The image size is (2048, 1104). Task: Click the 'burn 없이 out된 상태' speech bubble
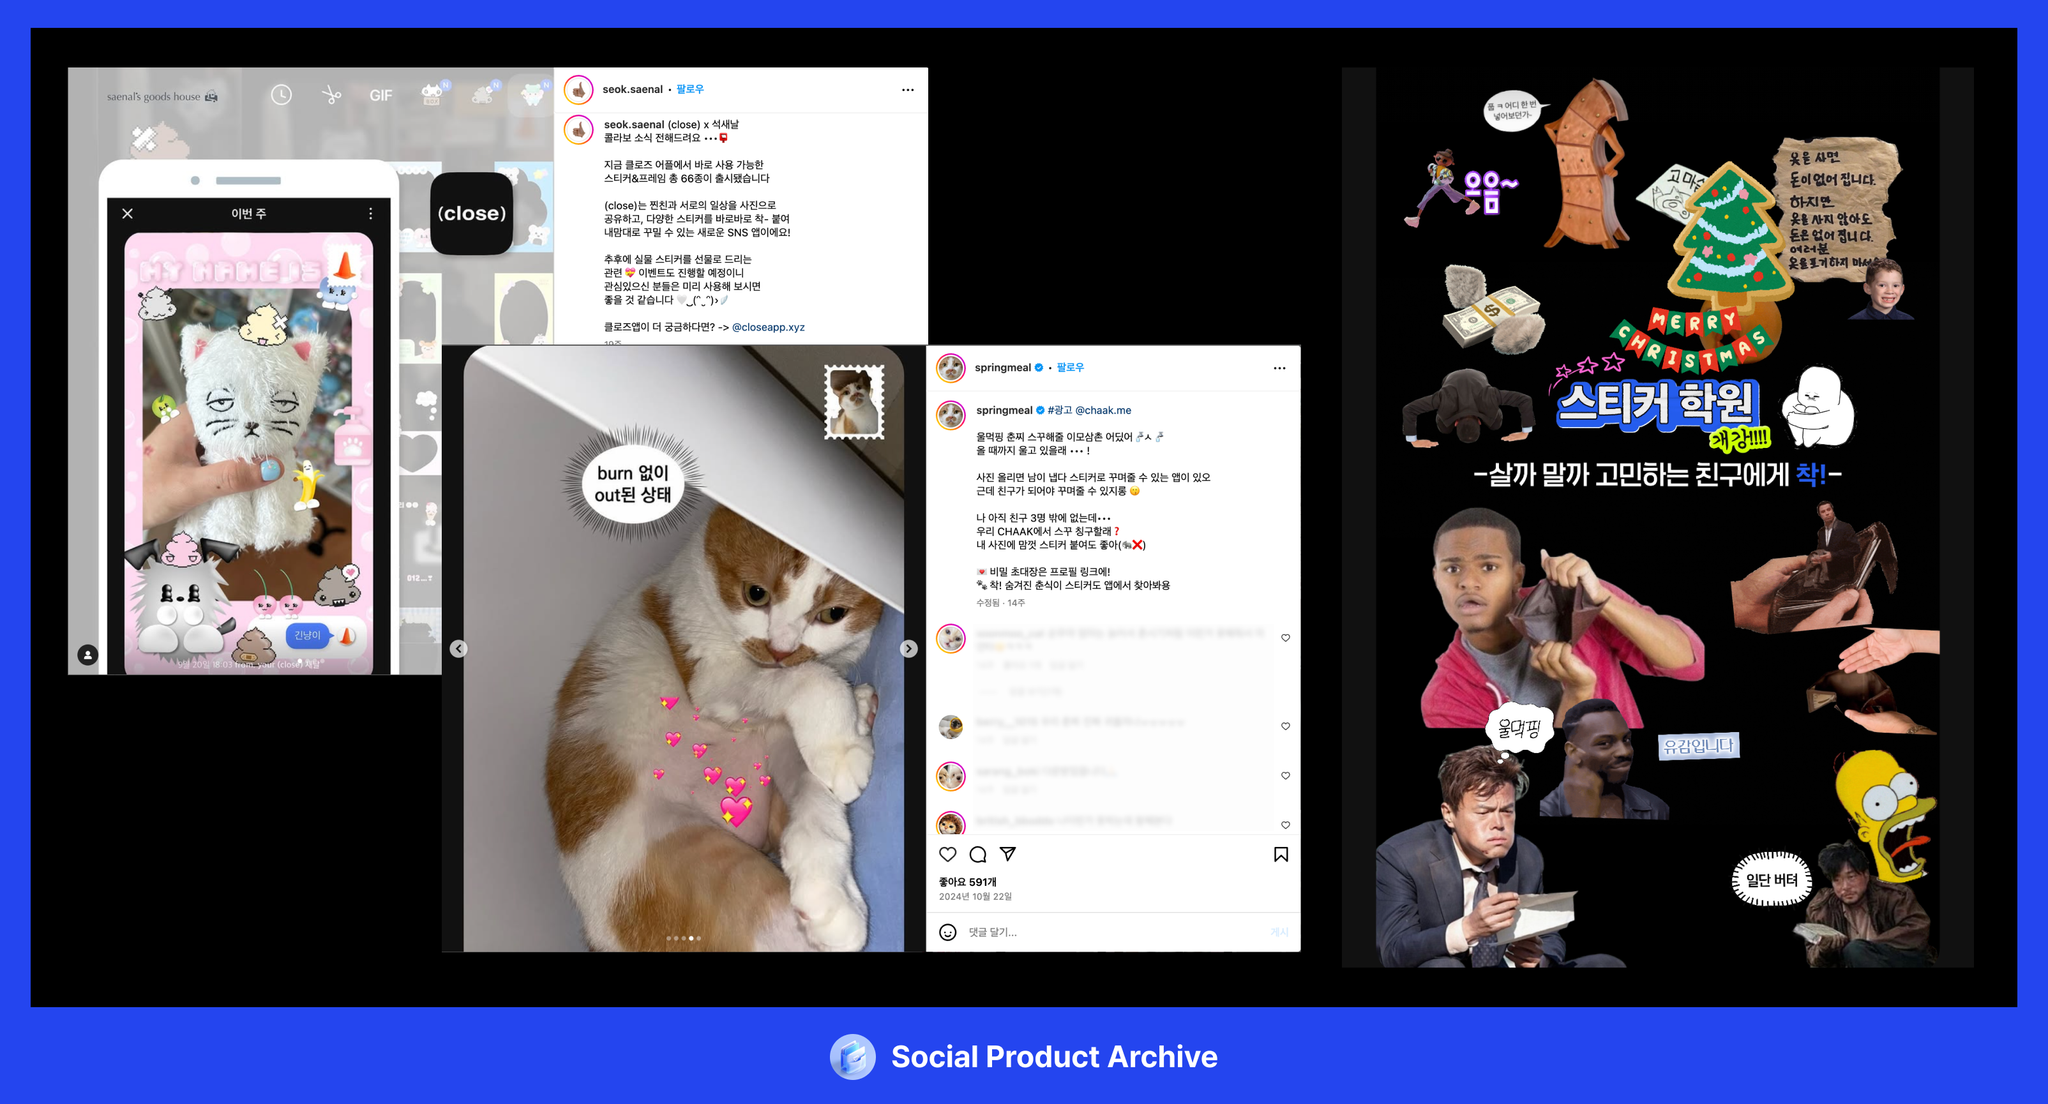(x=632, y=484)
